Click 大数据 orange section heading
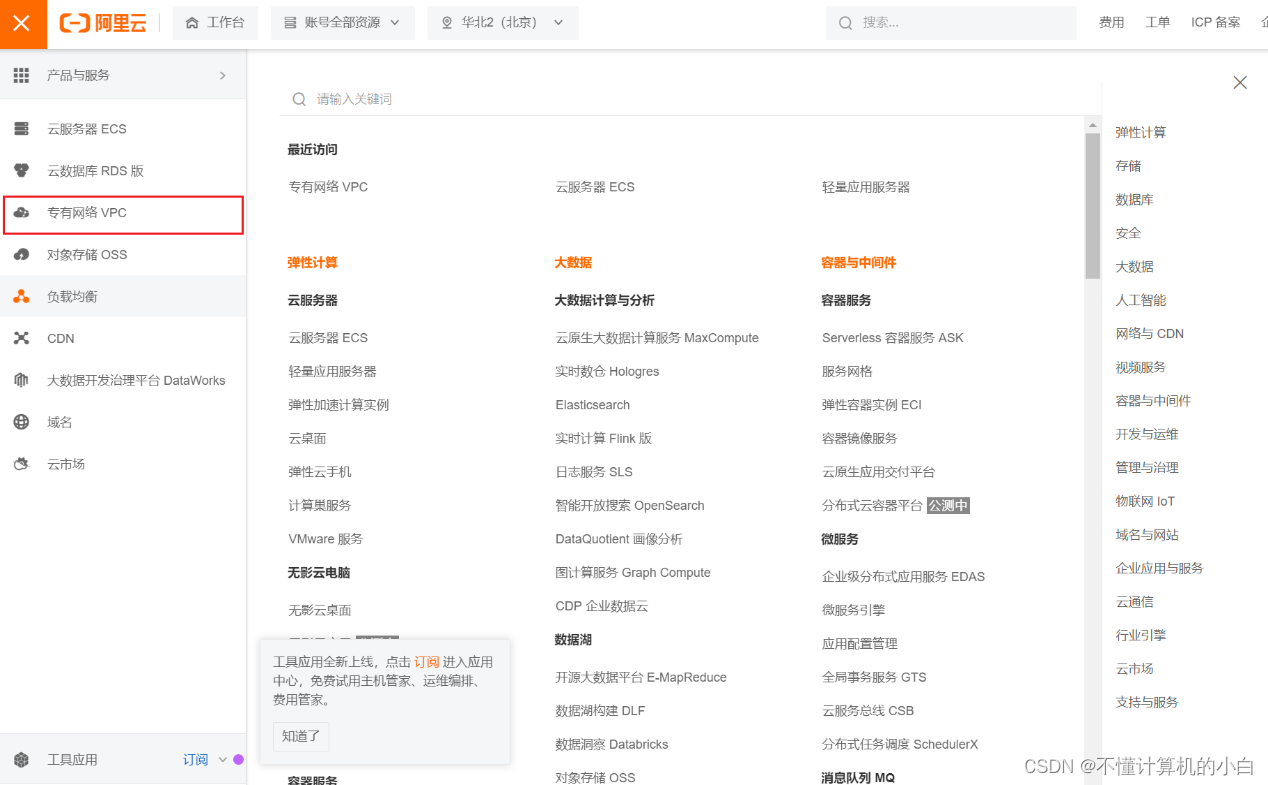Viewport: 1268px width, 785px height. 573,263
